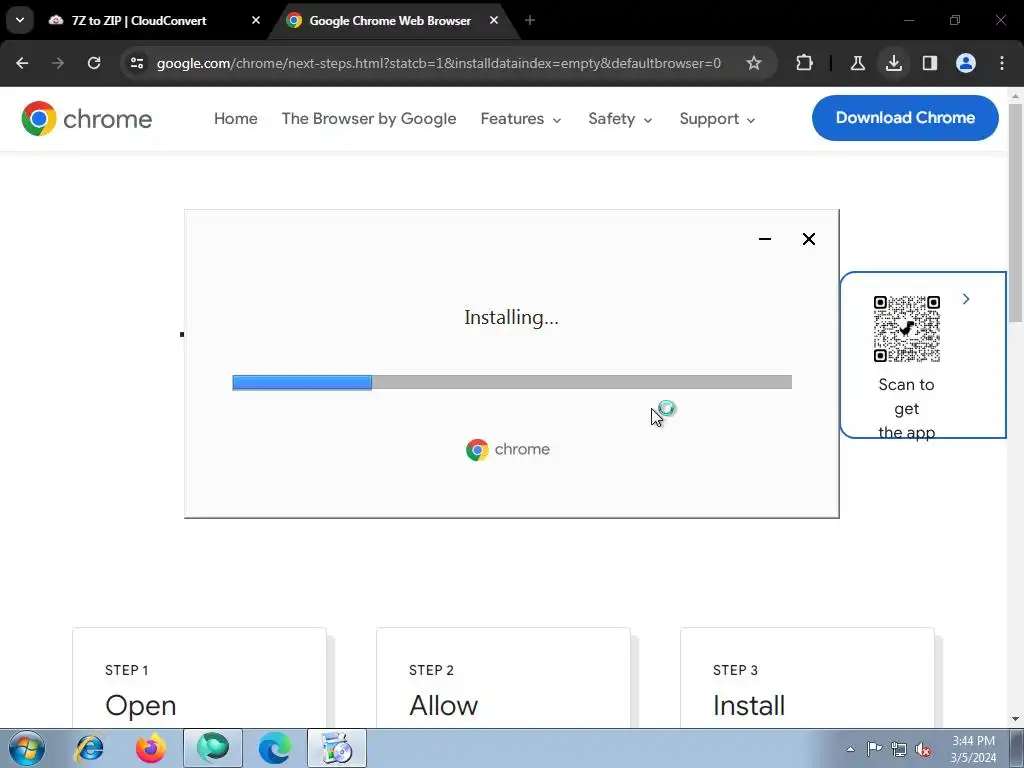Close the Installing dialog
This screenshot has height=768, width=1024.
(808, 239)
